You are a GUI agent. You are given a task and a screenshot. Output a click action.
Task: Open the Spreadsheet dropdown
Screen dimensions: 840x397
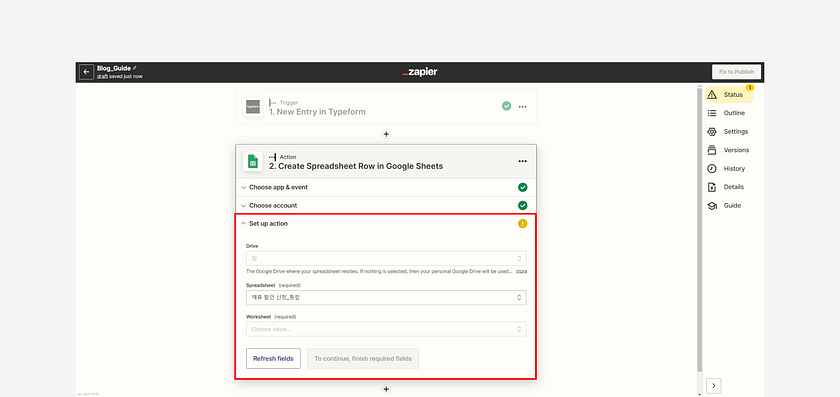point(386,297)
